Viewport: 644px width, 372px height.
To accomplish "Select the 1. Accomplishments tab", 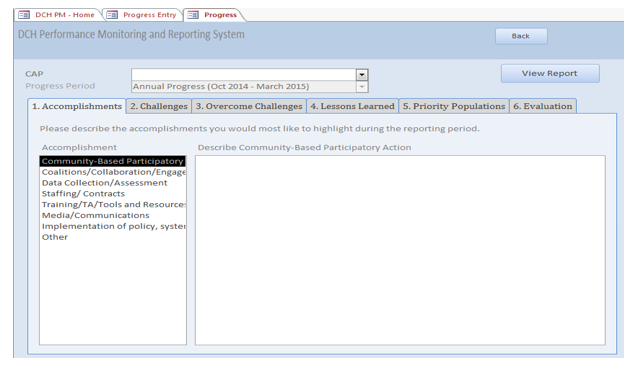I will [x=77, y=106].
